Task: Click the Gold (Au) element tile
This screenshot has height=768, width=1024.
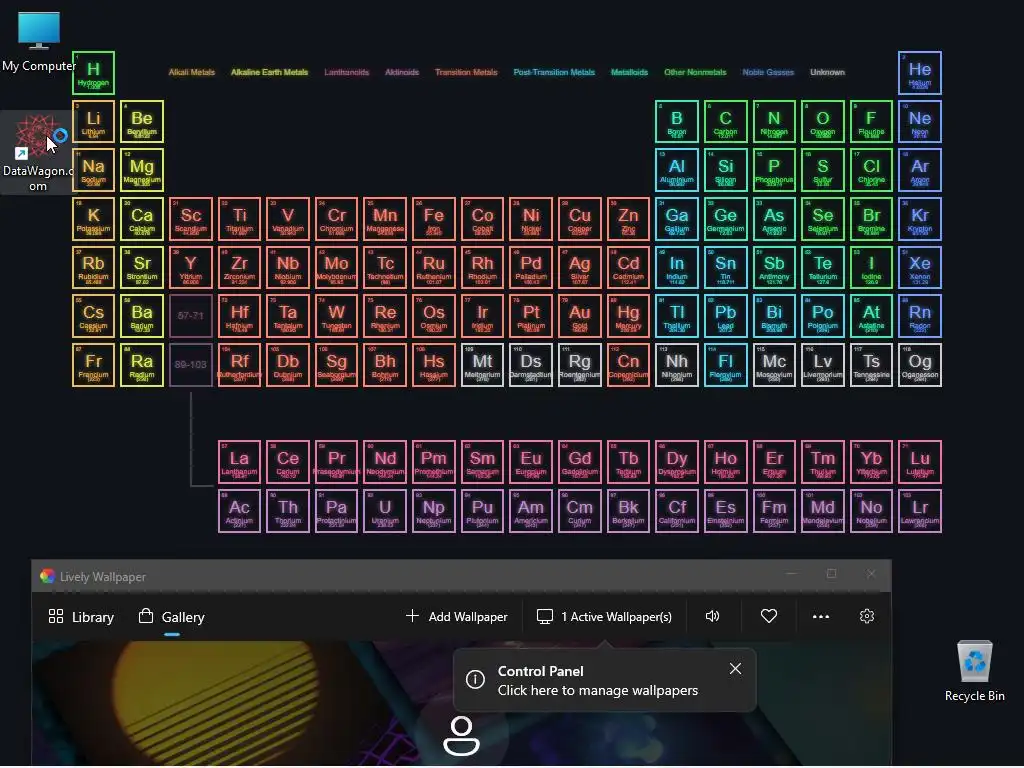Action: 579,316
